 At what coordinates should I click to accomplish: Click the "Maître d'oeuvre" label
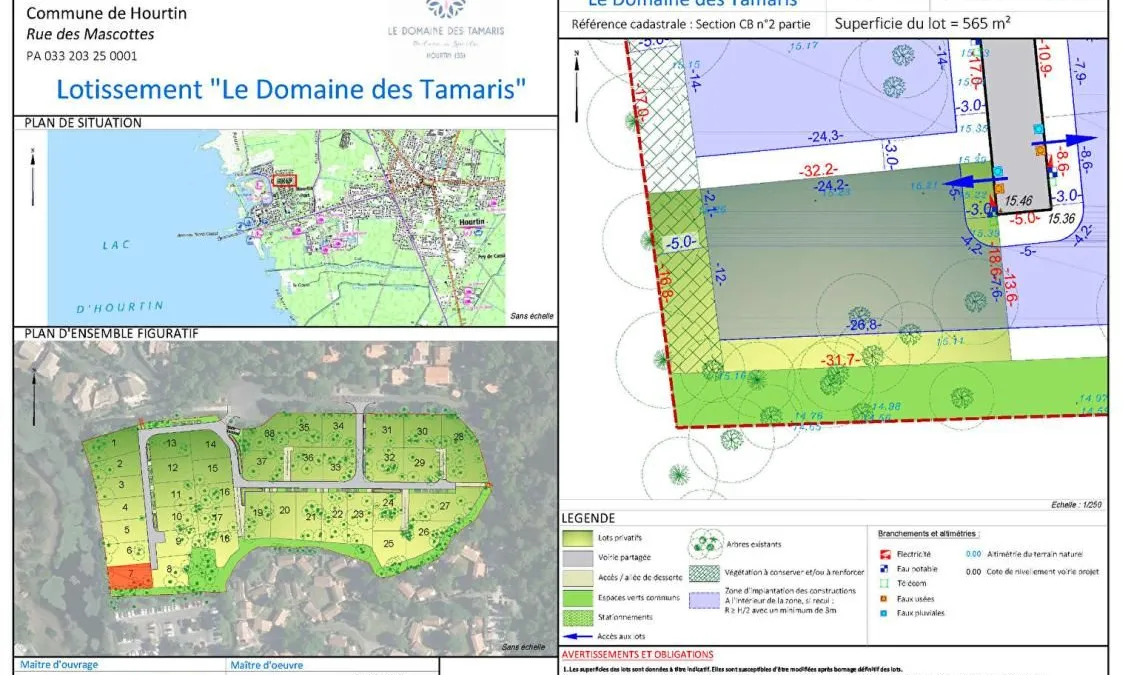(267, 665)
